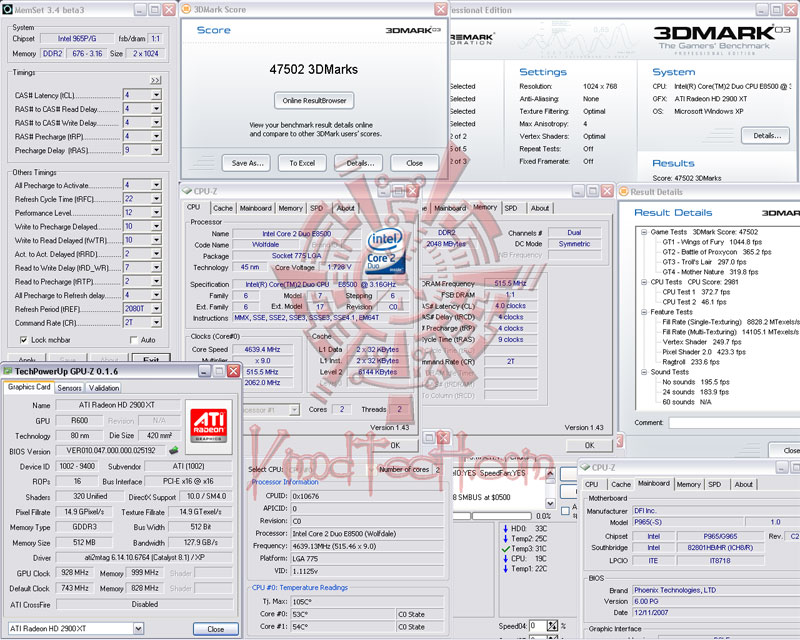Image resolution: width=800 pixels, height=640 pixels.
Task: Click the log scrollbar down arrow beside SMBUS text
Action: [x=550, y=503]
